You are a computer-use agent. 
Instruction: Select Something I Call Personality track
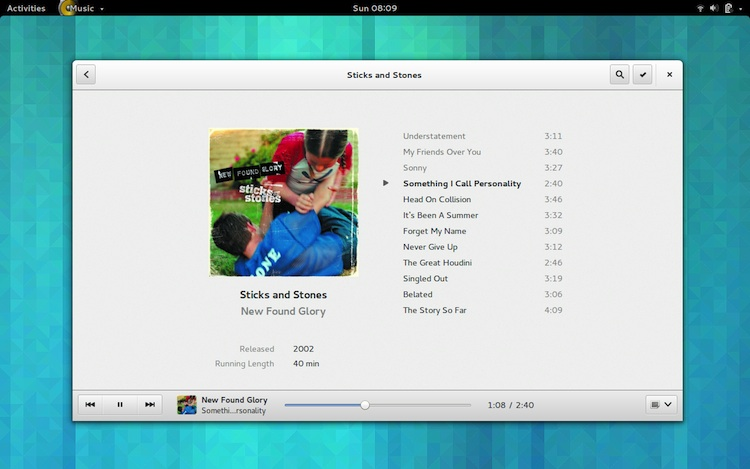462,184
